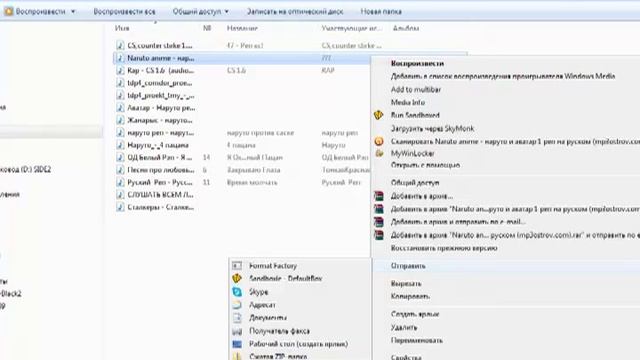Select the CS,counter strike 1 file icon
Screen dimensions: 640x360
coord(120,45)
